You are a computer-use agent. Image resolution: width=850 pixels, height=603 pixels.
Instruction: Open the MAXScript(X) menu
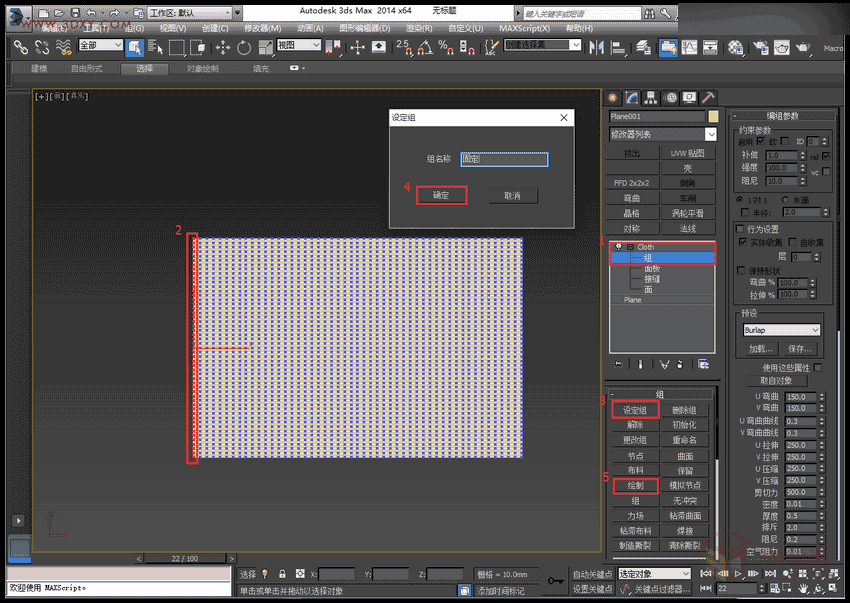(525, 28)
